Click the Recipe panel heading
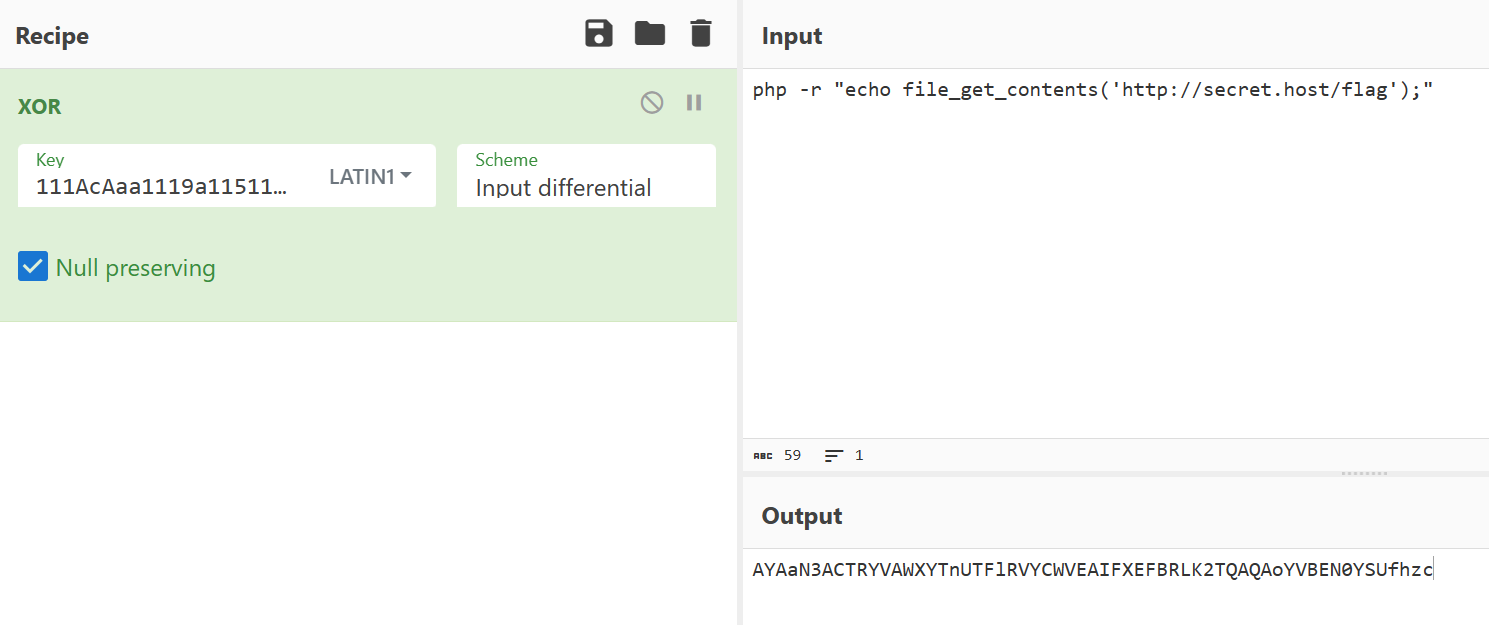Image resolution: width=1489 pixels, height=625 pixels. point(52,36)
